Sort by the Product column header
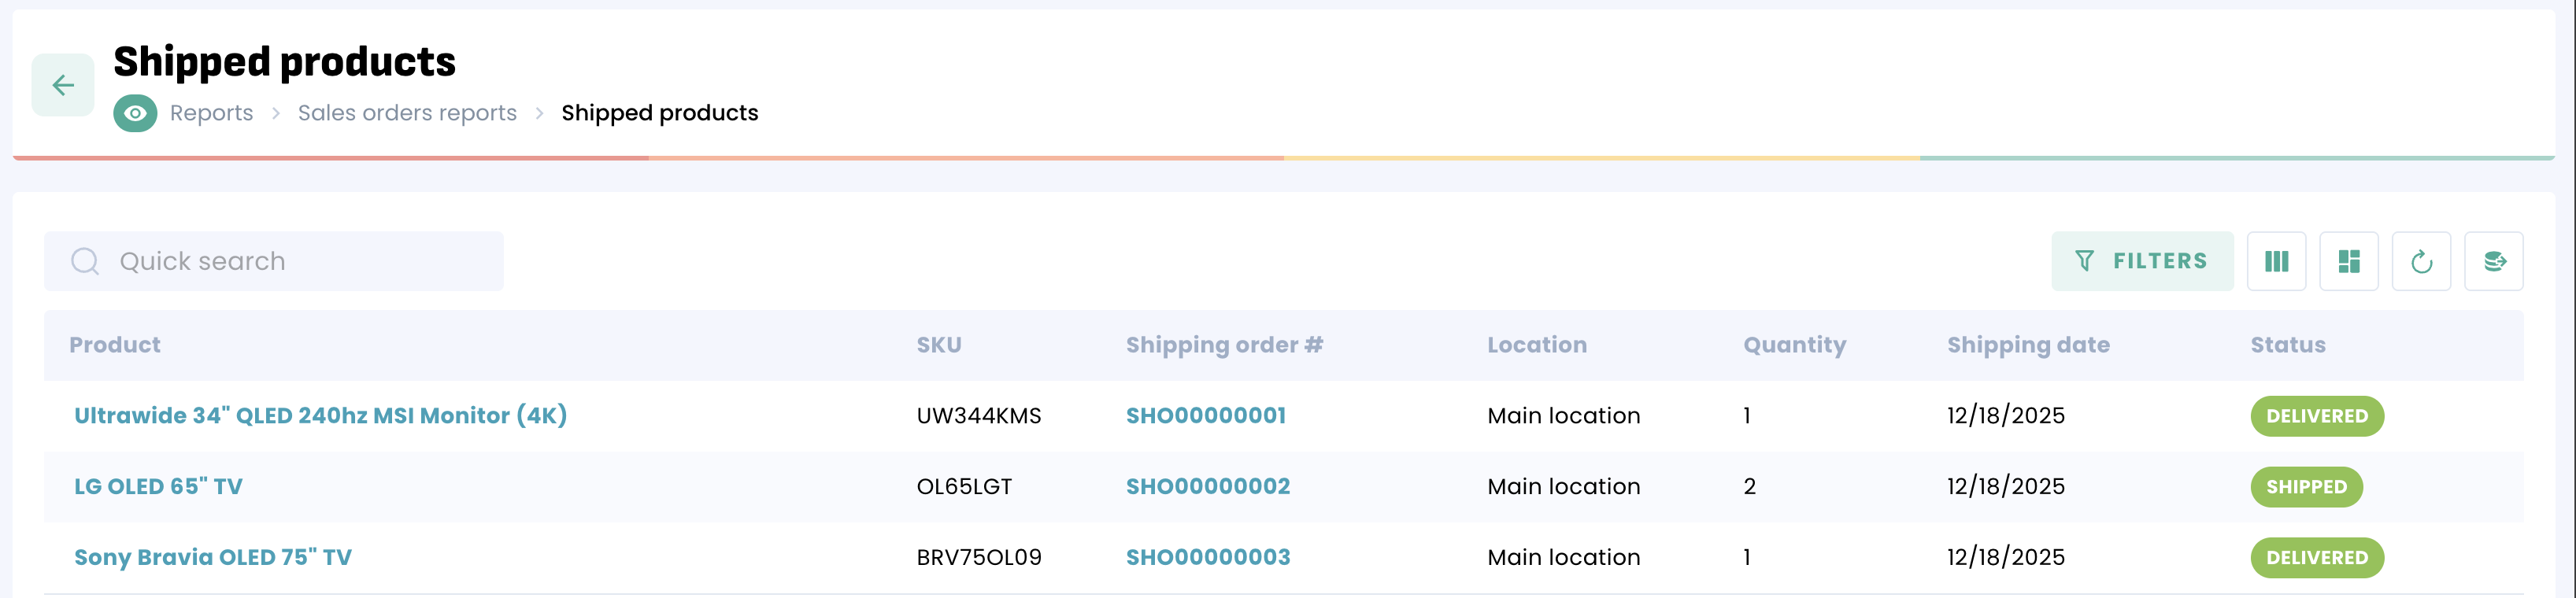Viewport: 2576px width, 598px height. (115, 345)
